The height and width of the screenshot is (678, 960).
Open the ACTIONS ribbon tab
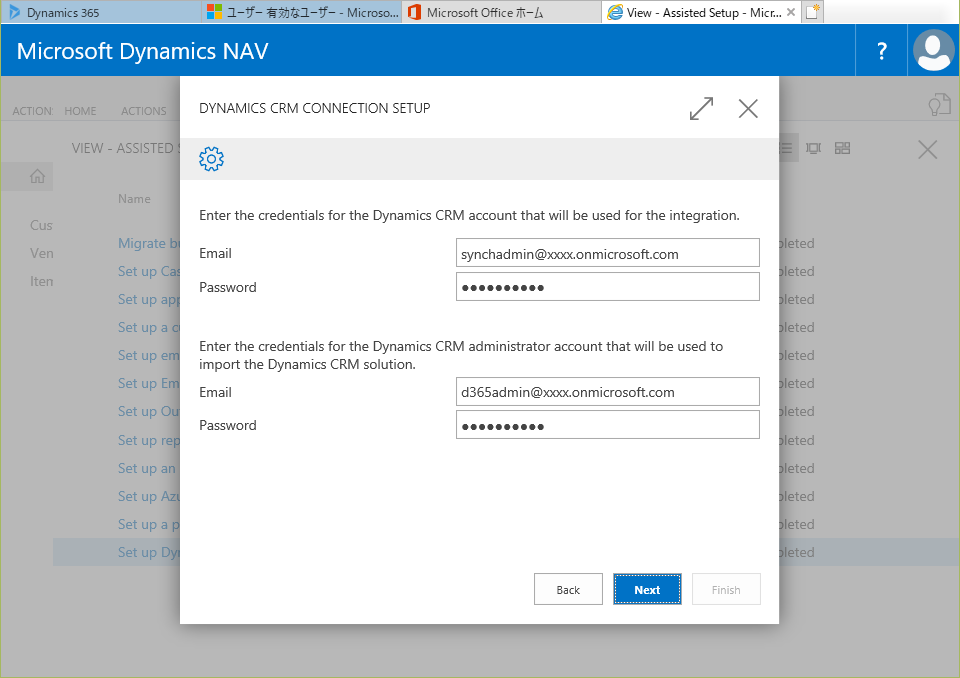coord(144,111)
